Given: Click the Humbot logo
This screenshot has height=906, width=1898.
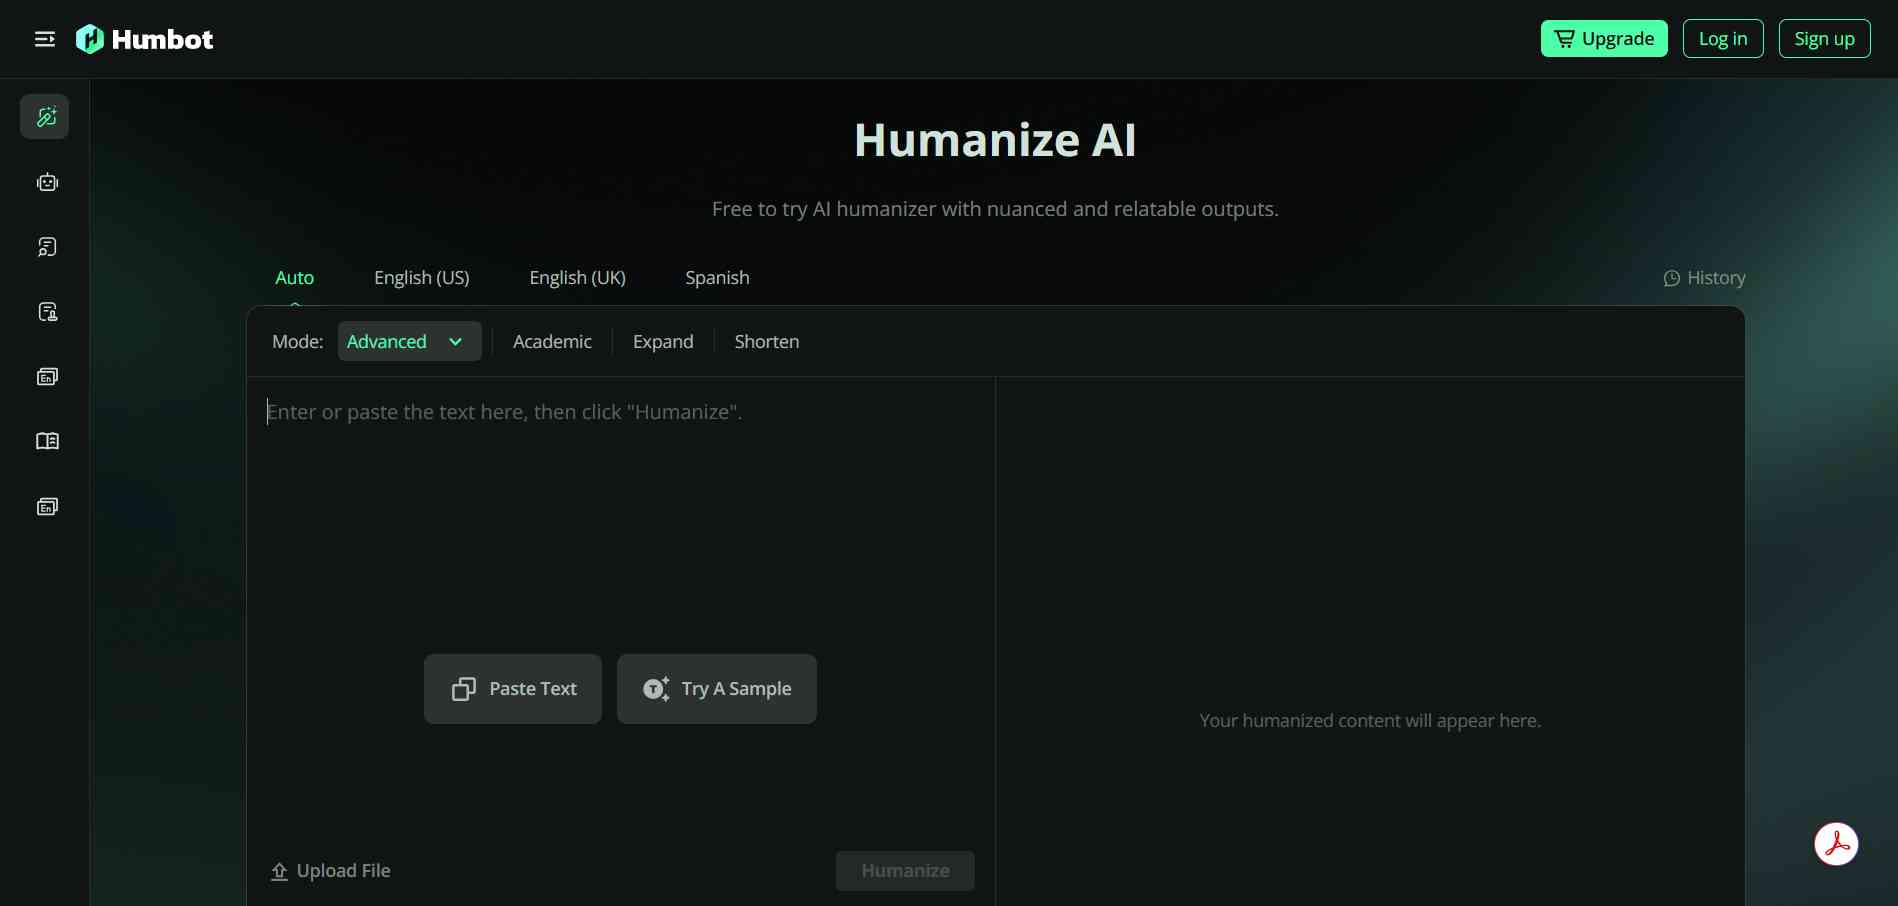Looking at the screenshot, I should coord(145,38).
